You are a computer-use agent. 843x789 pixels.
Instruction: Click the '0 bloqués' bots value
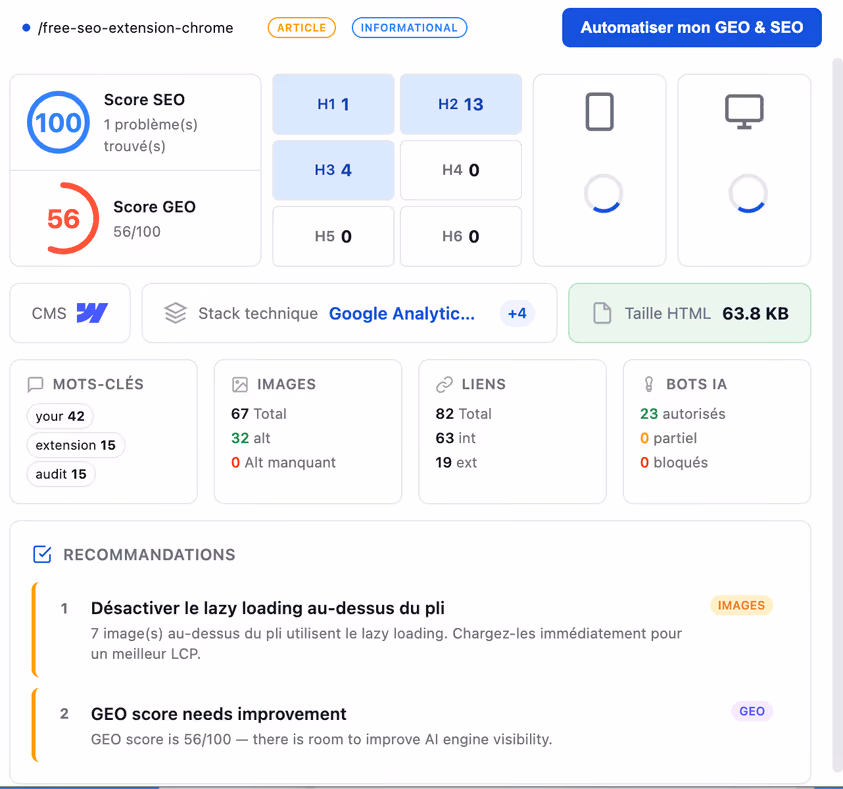click(674, 462)
